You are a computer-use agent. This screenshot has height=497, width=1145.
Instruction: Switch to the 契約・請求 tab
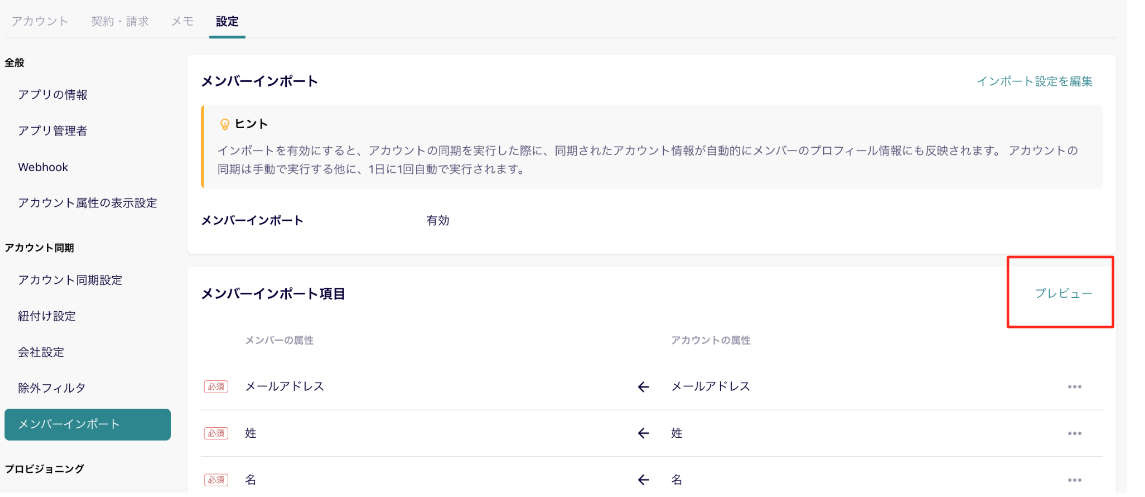pyautogui.click(x=120, y=21)
